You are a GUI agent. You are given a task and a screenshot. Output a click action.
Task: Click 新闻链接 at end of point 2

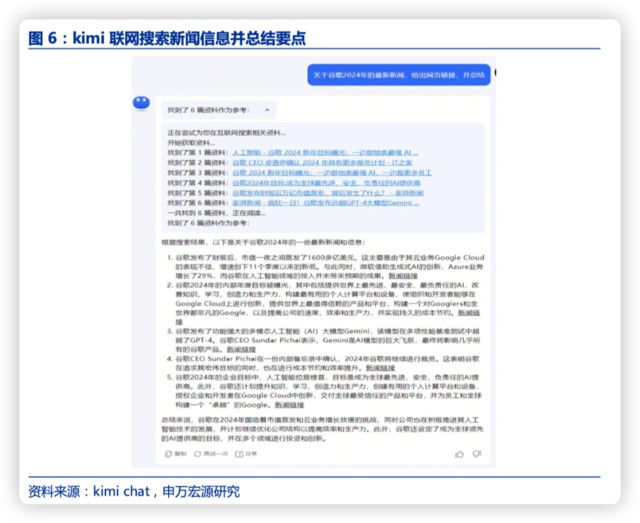[x=469, y=313]
